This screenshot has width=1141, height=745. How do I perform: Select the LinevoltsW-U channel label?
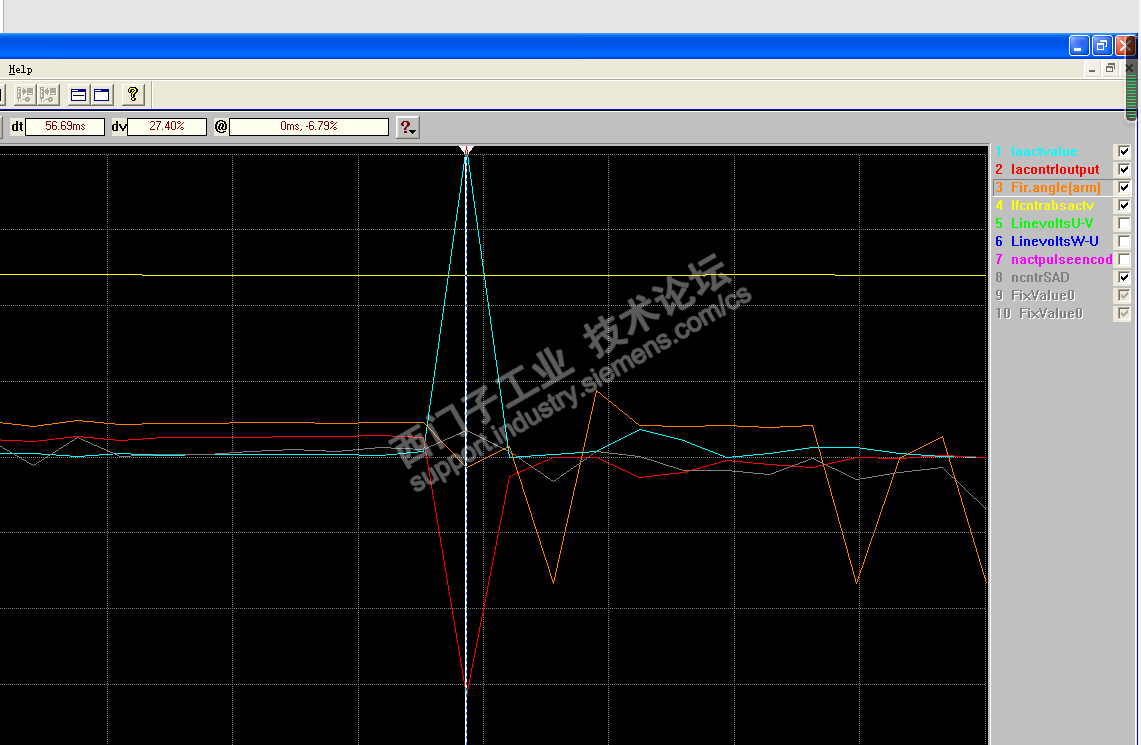point(1055,242)
